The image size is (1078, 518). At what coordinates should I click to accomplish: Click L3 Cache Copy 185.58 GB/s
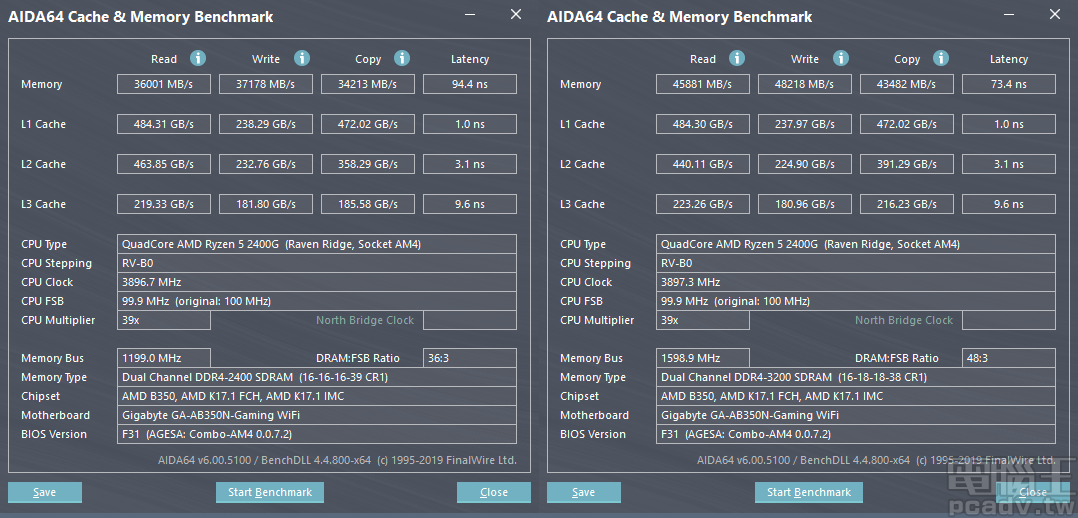pos(368,204)
